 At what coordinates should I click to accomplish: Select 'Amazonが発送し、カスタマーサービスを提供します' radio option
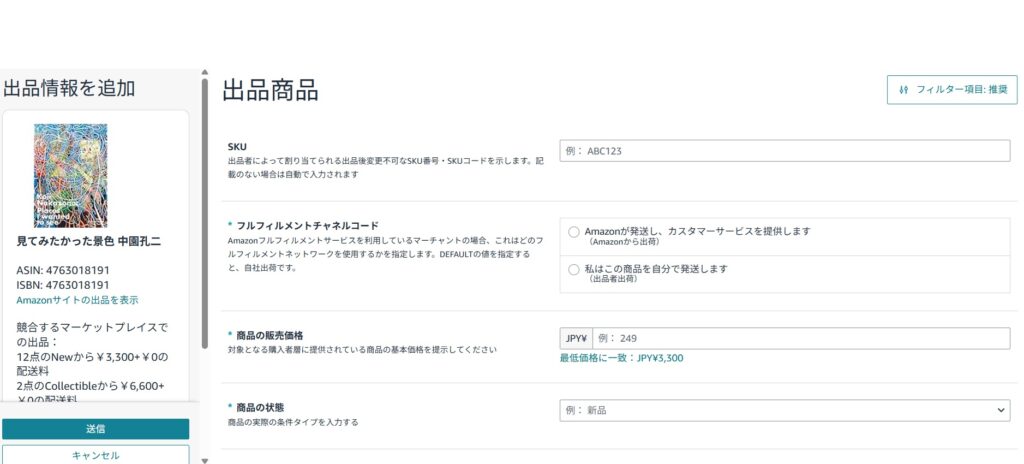574,232
